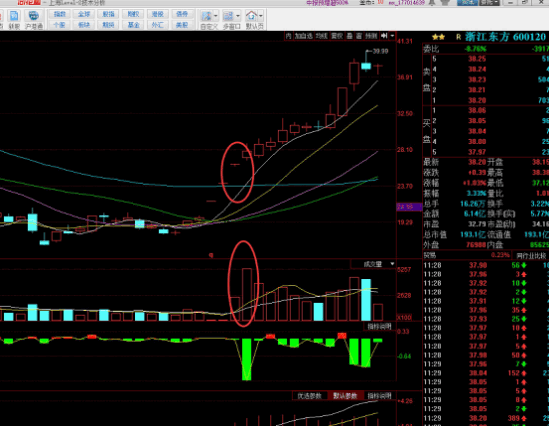549x426 pixels.
Task: Click the 沪港通 toolbar icon
Action: [x=34, y=20]
